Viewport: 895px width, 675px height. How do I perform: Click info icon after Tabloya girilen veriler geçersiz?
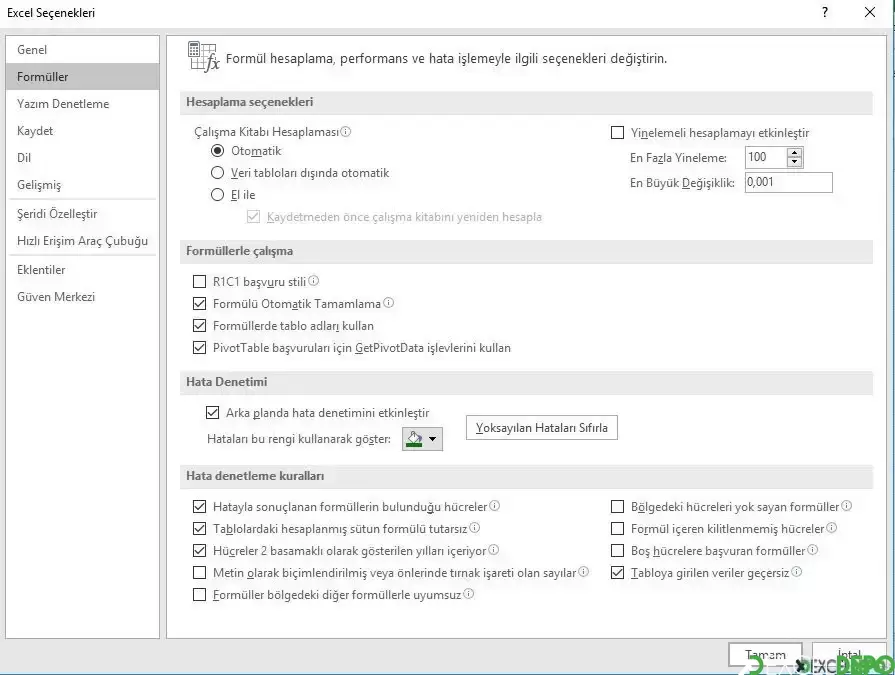796,572
